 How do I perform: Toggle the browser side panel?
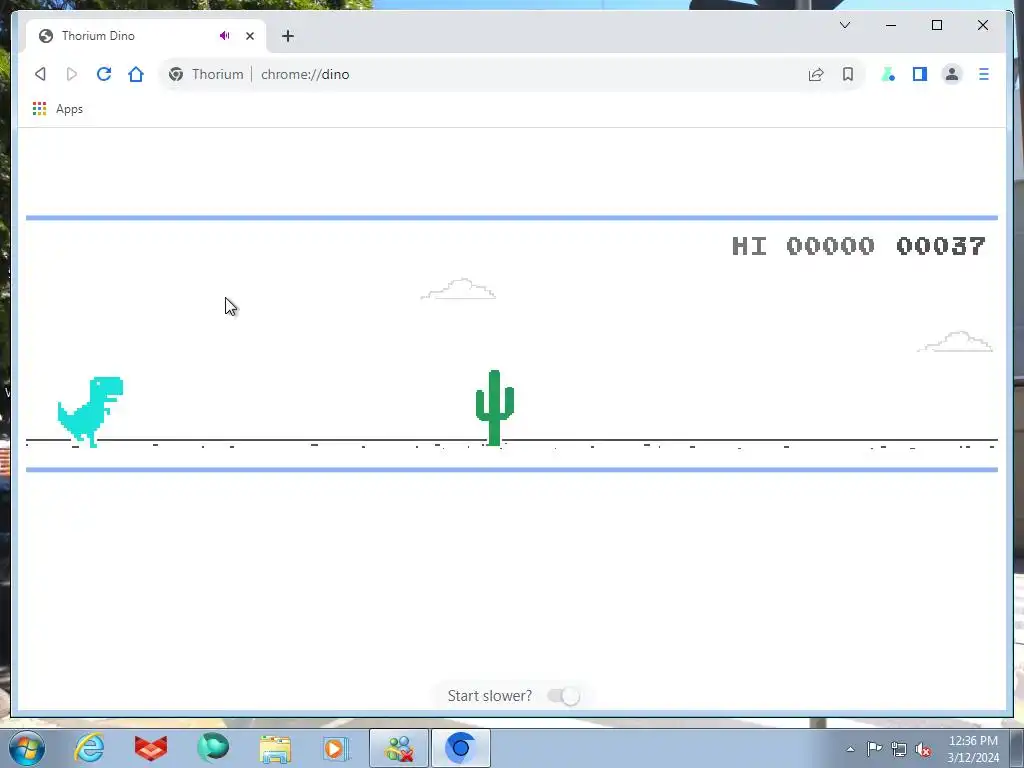(920, 74)
